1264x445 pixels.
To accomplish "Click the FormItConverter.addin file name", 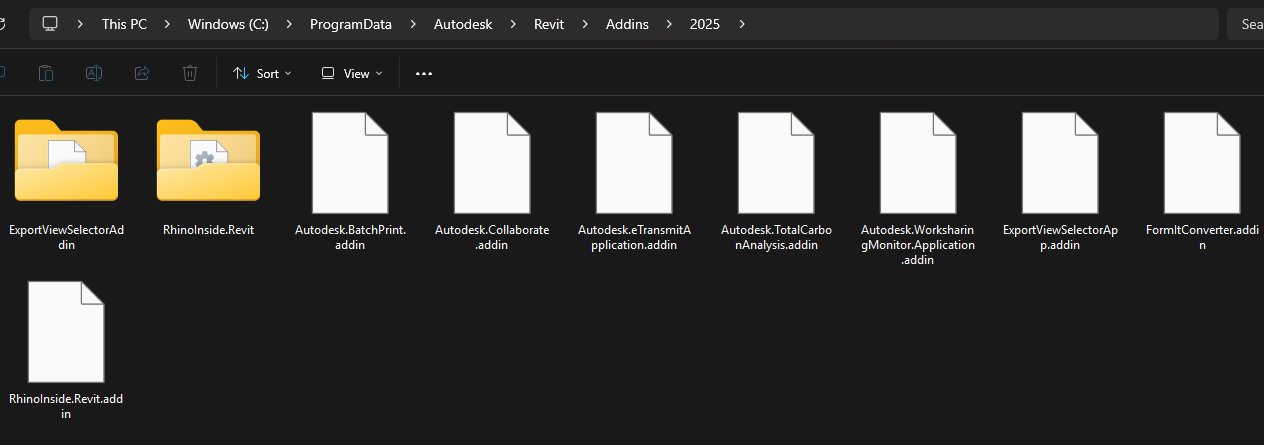I will 1202,237.
